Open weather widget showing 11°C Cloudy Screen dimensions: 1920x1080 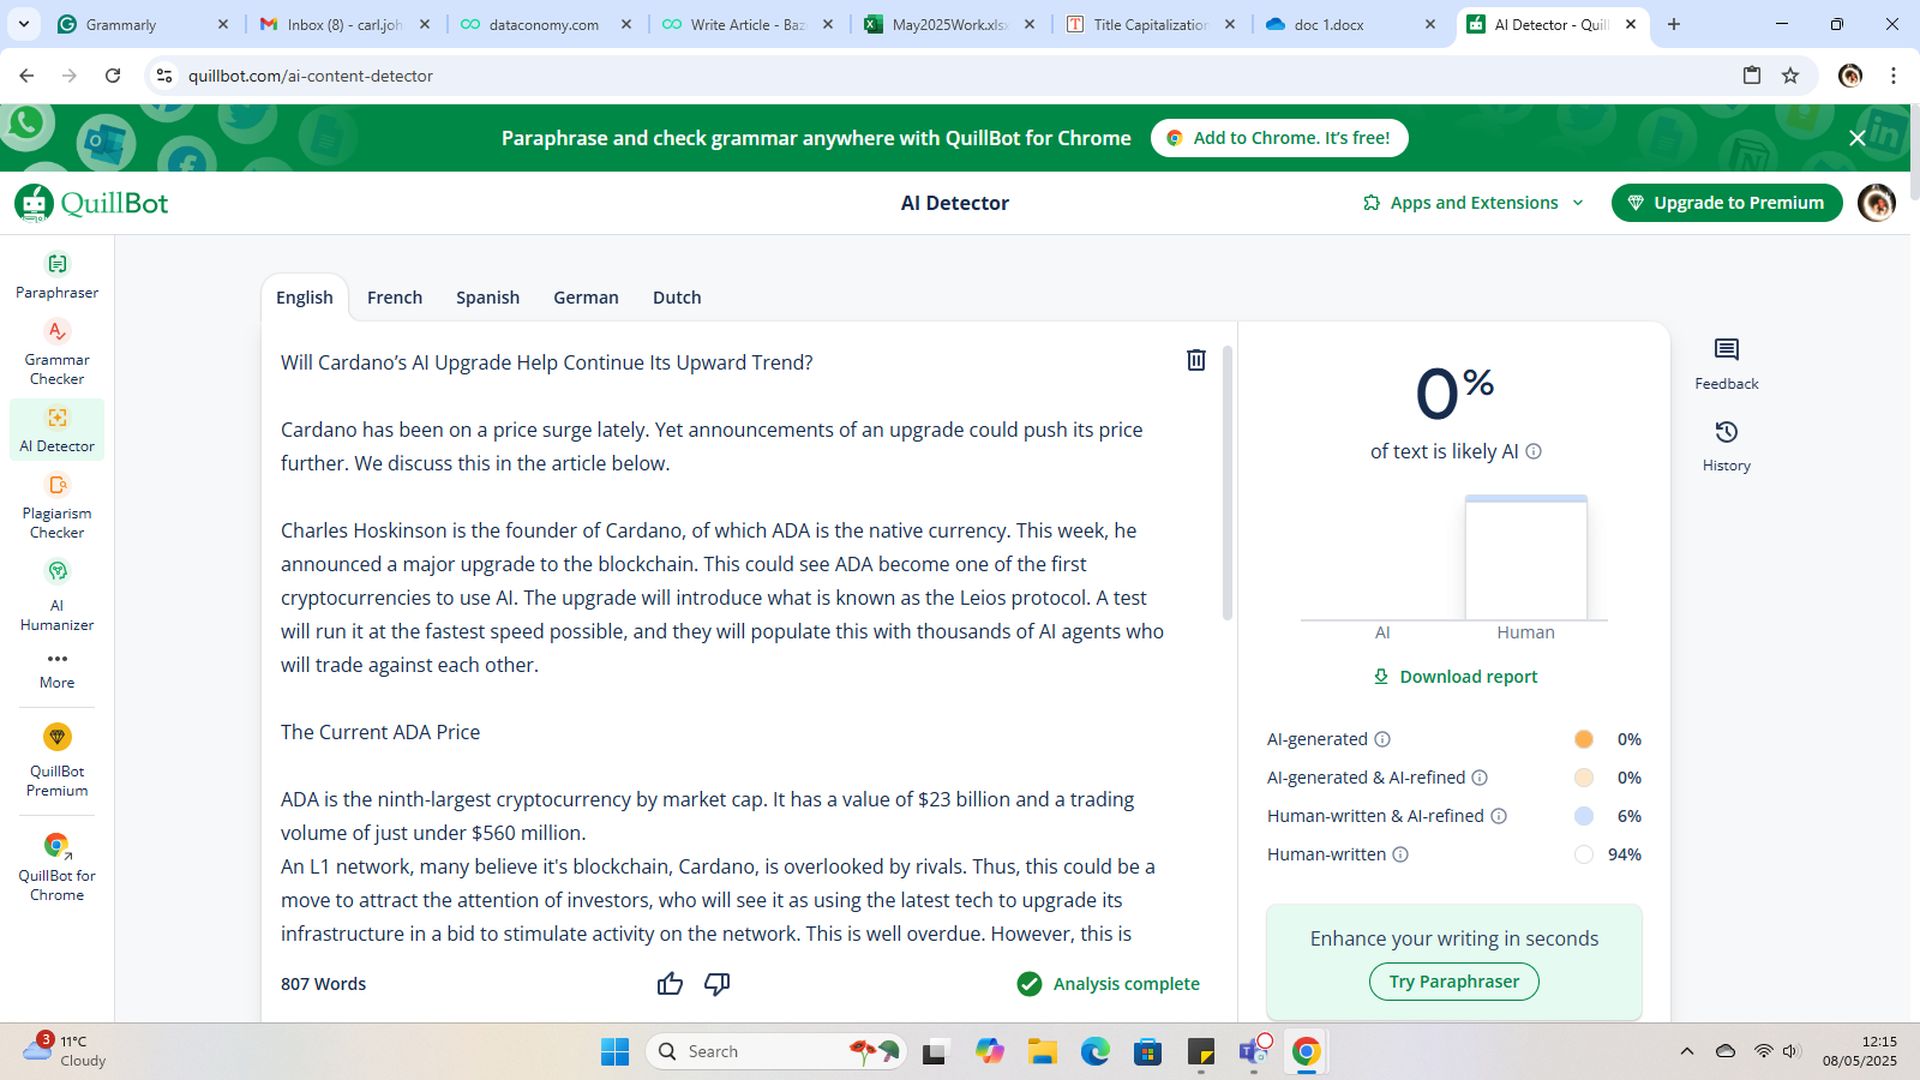click(64, 1051)
